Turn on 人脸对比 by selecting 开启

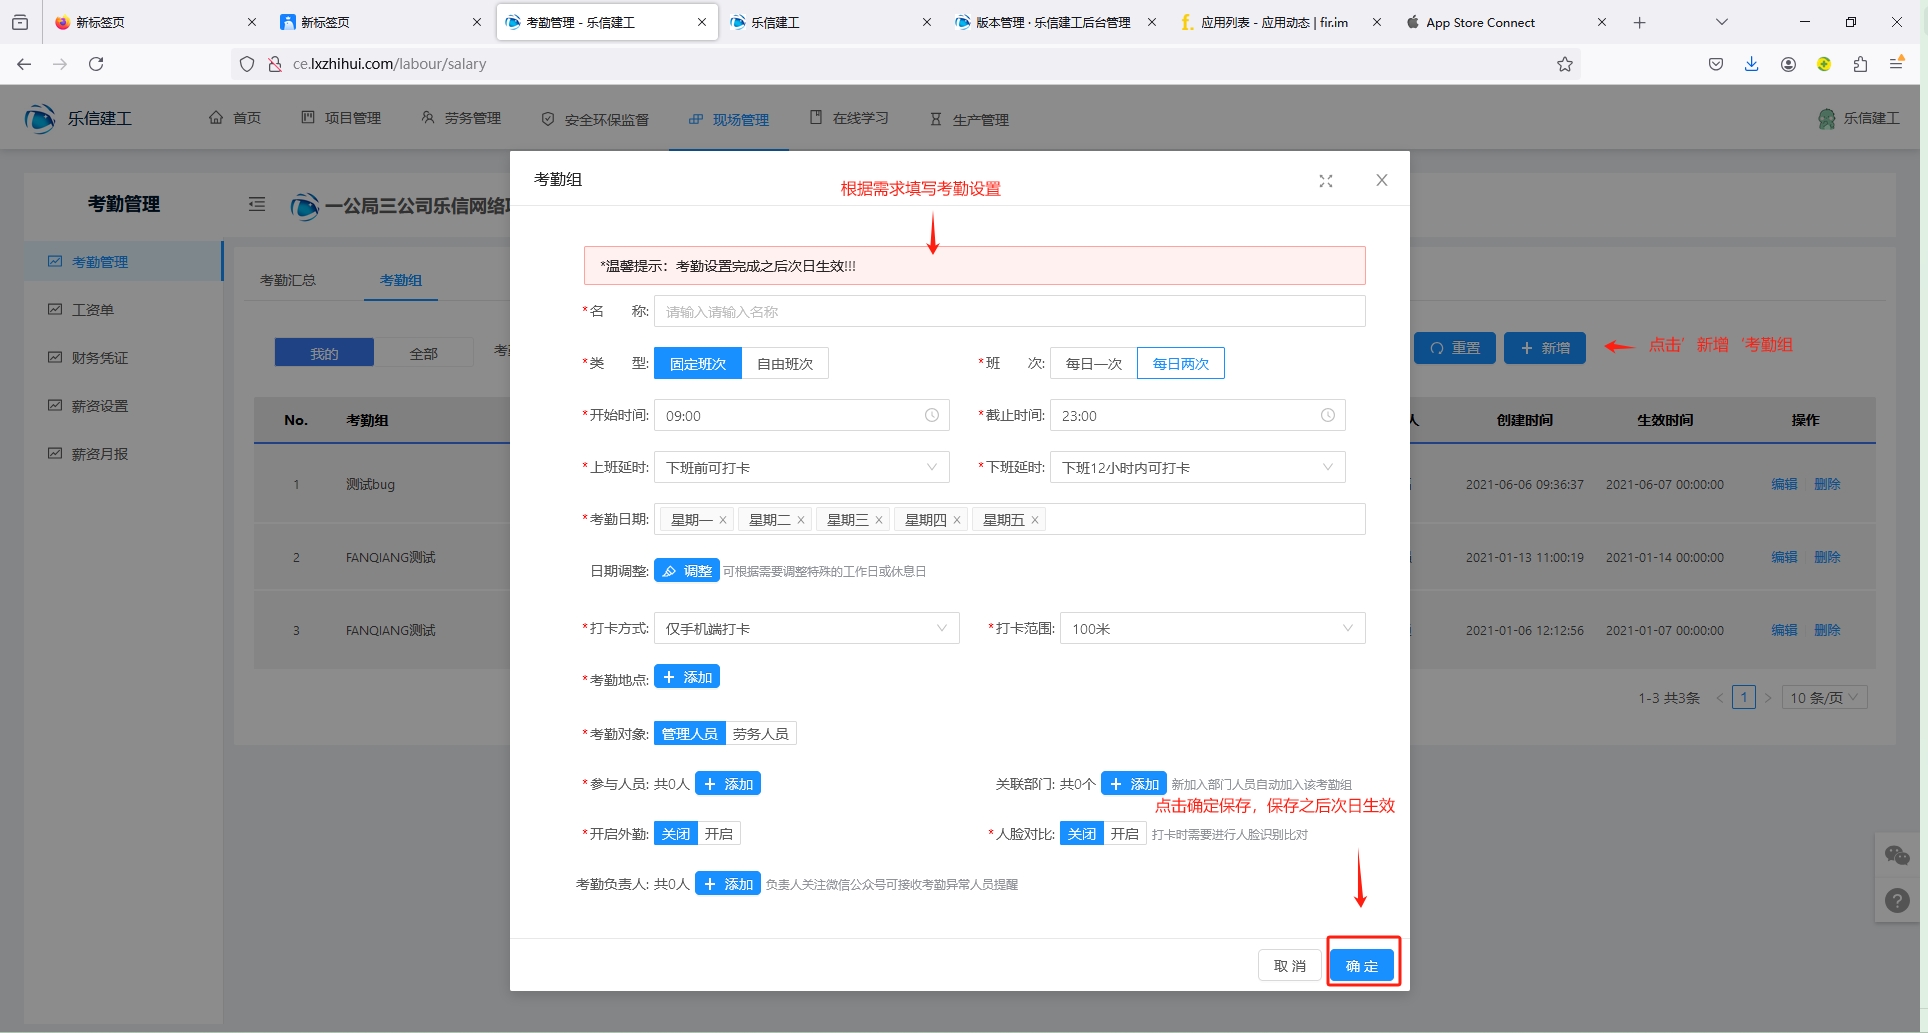1124,834
